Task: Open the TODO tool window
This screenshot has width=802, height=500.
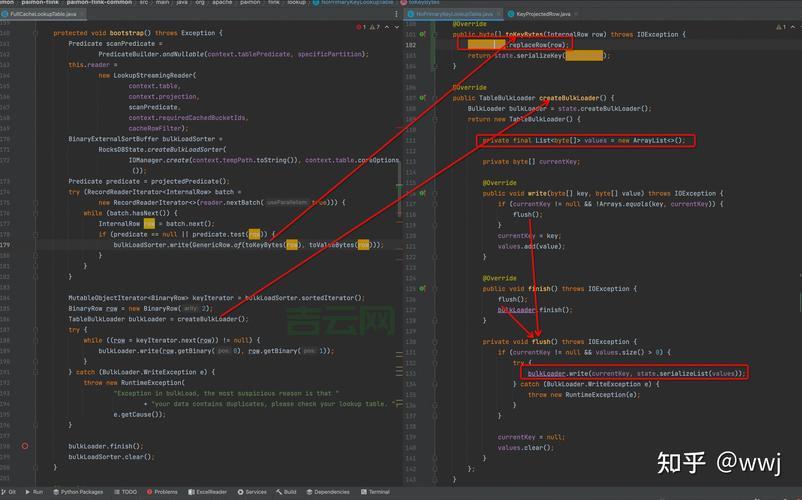Action: point(127,492)
